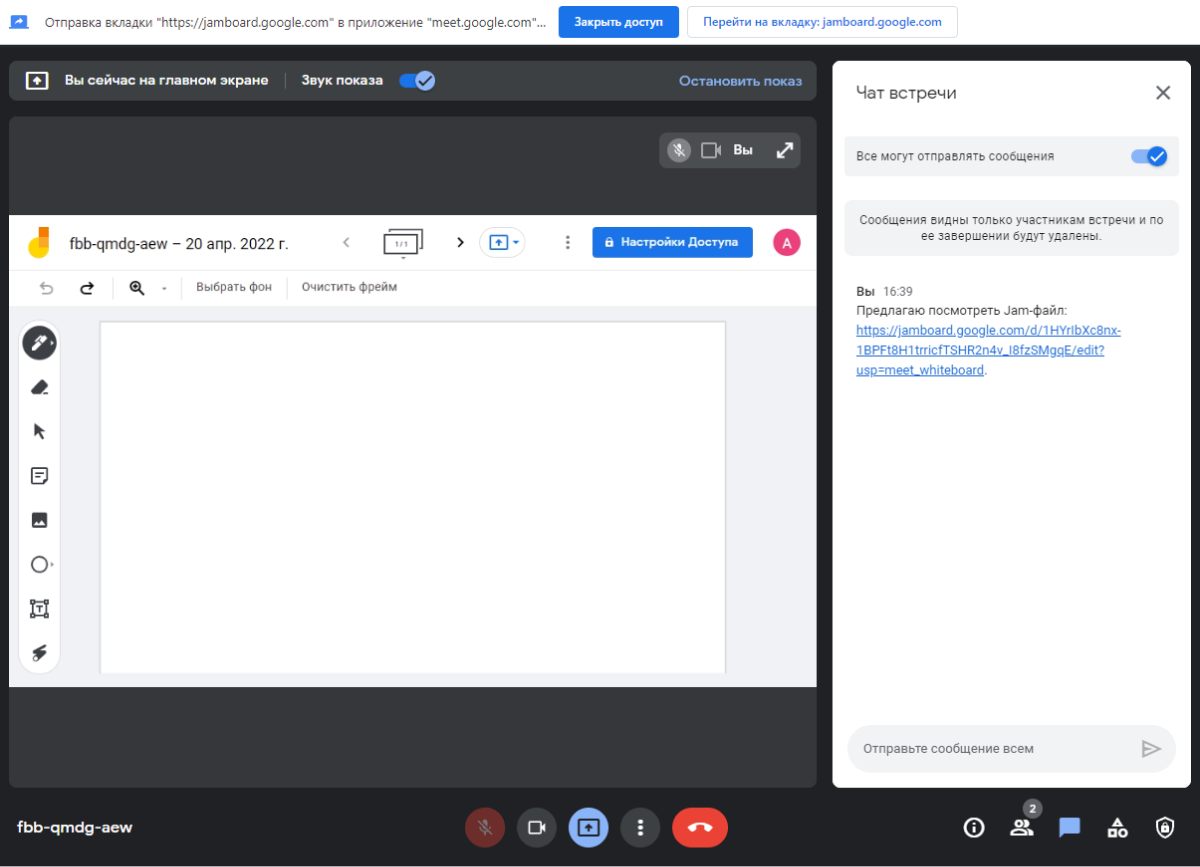1200x867 pixels.
Task: Click Закрыть доступ to stop sharing tab
Action: click(x=619, y=22)
